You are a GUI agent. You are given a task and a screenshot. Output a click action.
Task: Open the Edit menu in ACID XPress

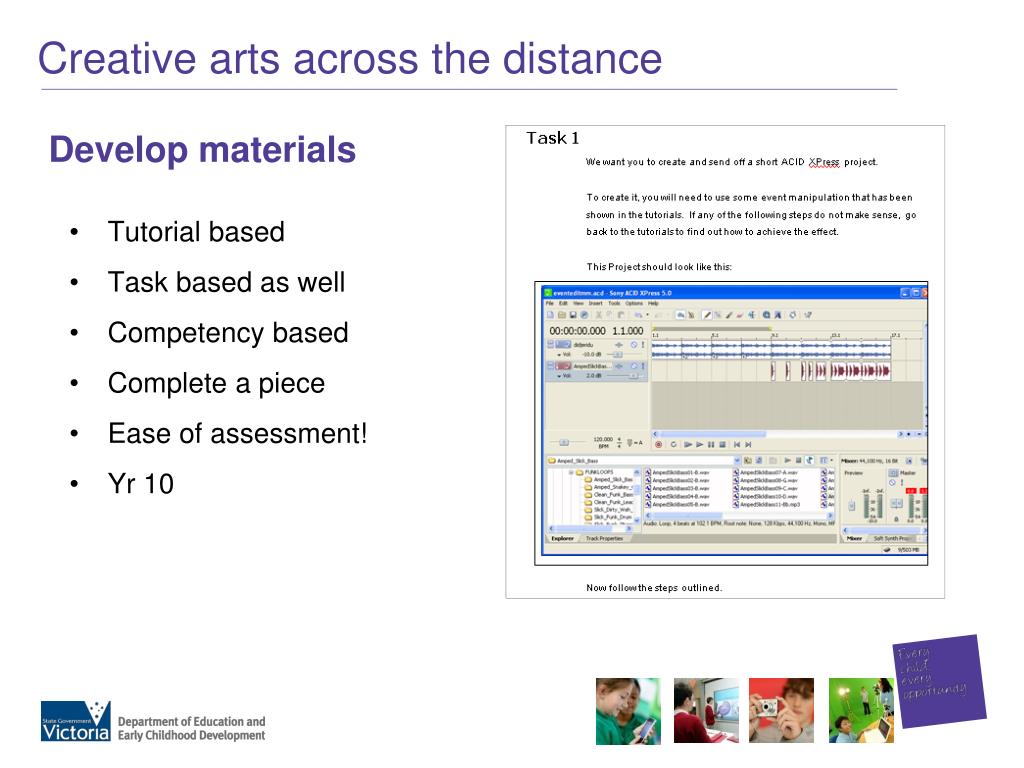[x=563, y=304]
